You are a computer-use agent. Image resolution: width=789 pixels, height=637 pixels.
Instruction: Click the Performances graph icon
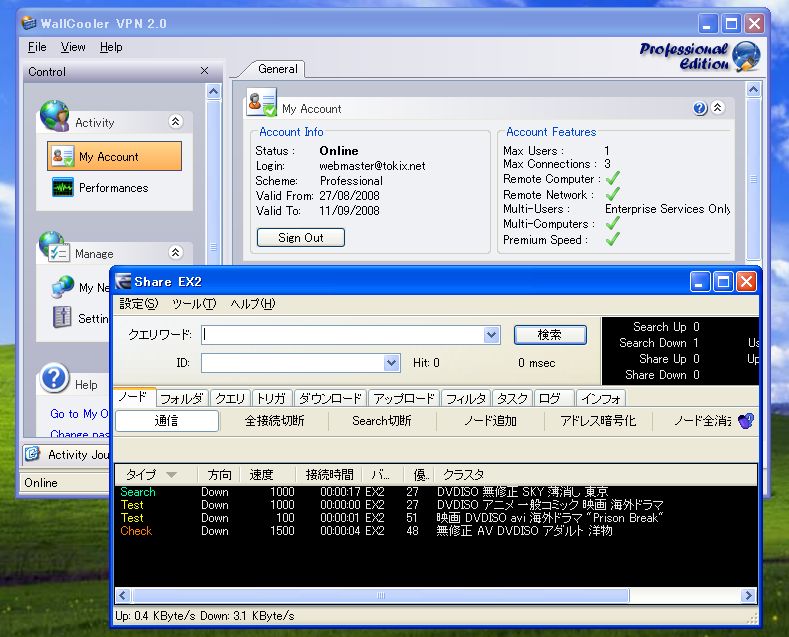click(63, 188)
